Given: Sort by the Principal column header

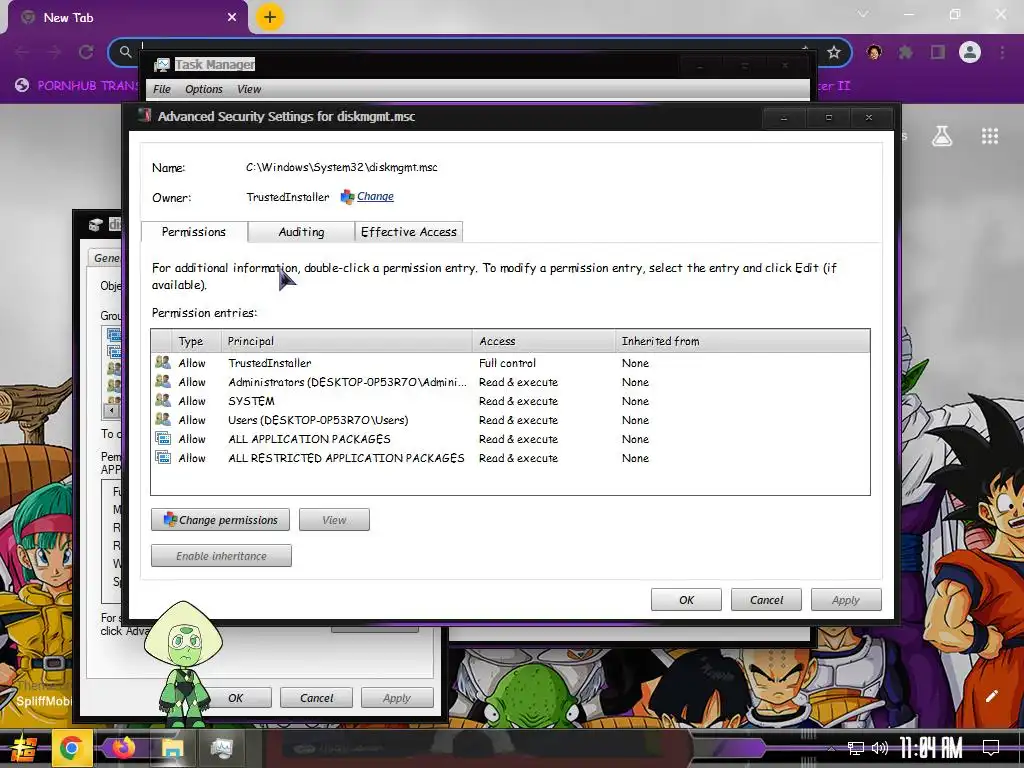Looking at the screenshot, I should point(347,341).
